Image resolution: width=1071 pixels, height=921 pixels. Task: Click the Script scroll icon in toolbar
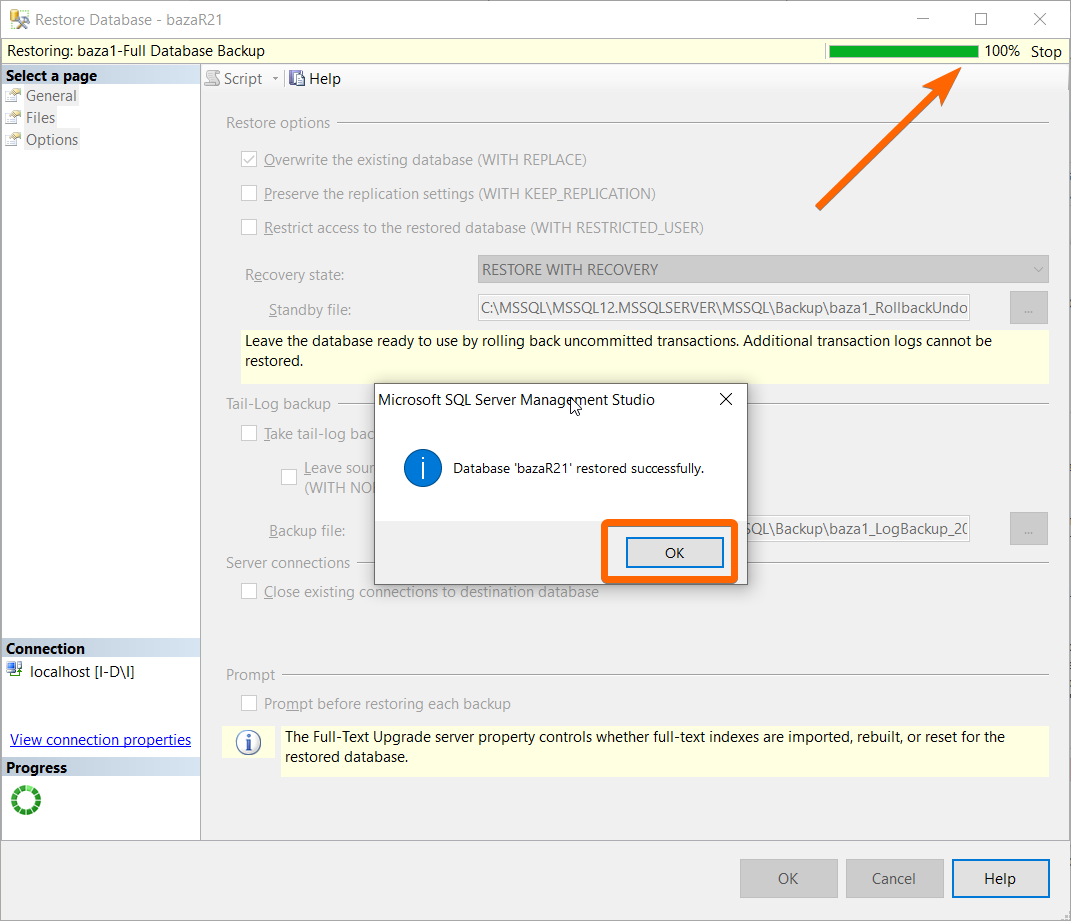(x=213, y=78)
